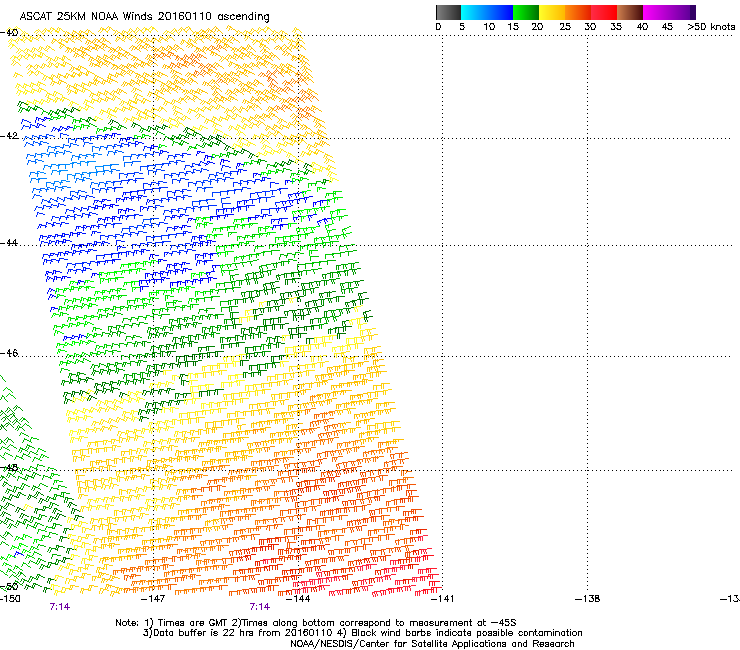Screen dimensions: 740x650
Task: Click the "-46" latitude axis label
Action: pyautogui.click(x=9, y=353)
